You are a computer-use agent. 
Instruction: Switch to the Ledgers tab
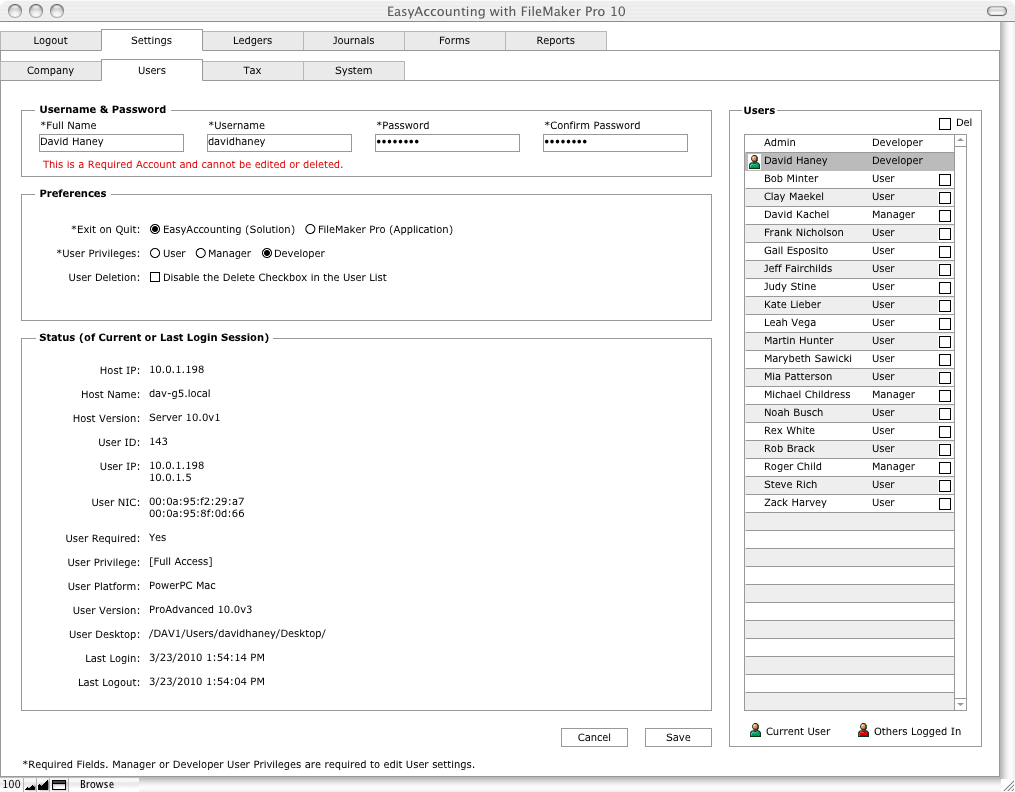(252, 40)
